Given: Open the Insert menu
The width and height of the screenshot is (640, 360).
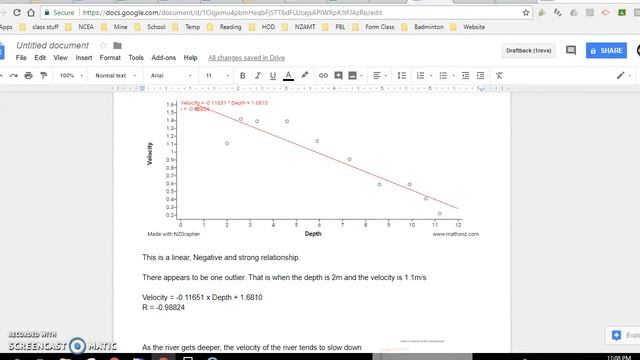Looking at the screenshot, I should pos(84,58).
